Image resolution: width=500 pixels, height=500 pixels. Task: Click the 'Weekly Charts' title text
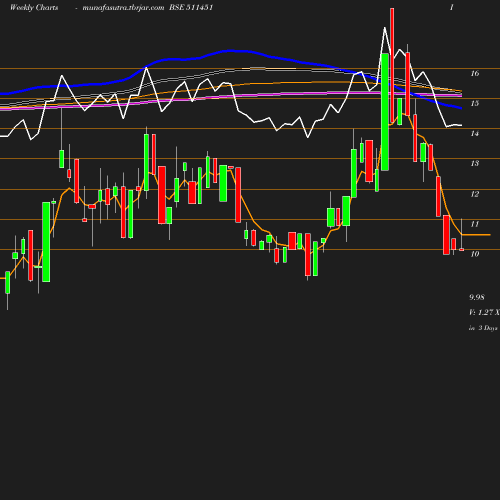pyautogui.click(x=34, y=8)
